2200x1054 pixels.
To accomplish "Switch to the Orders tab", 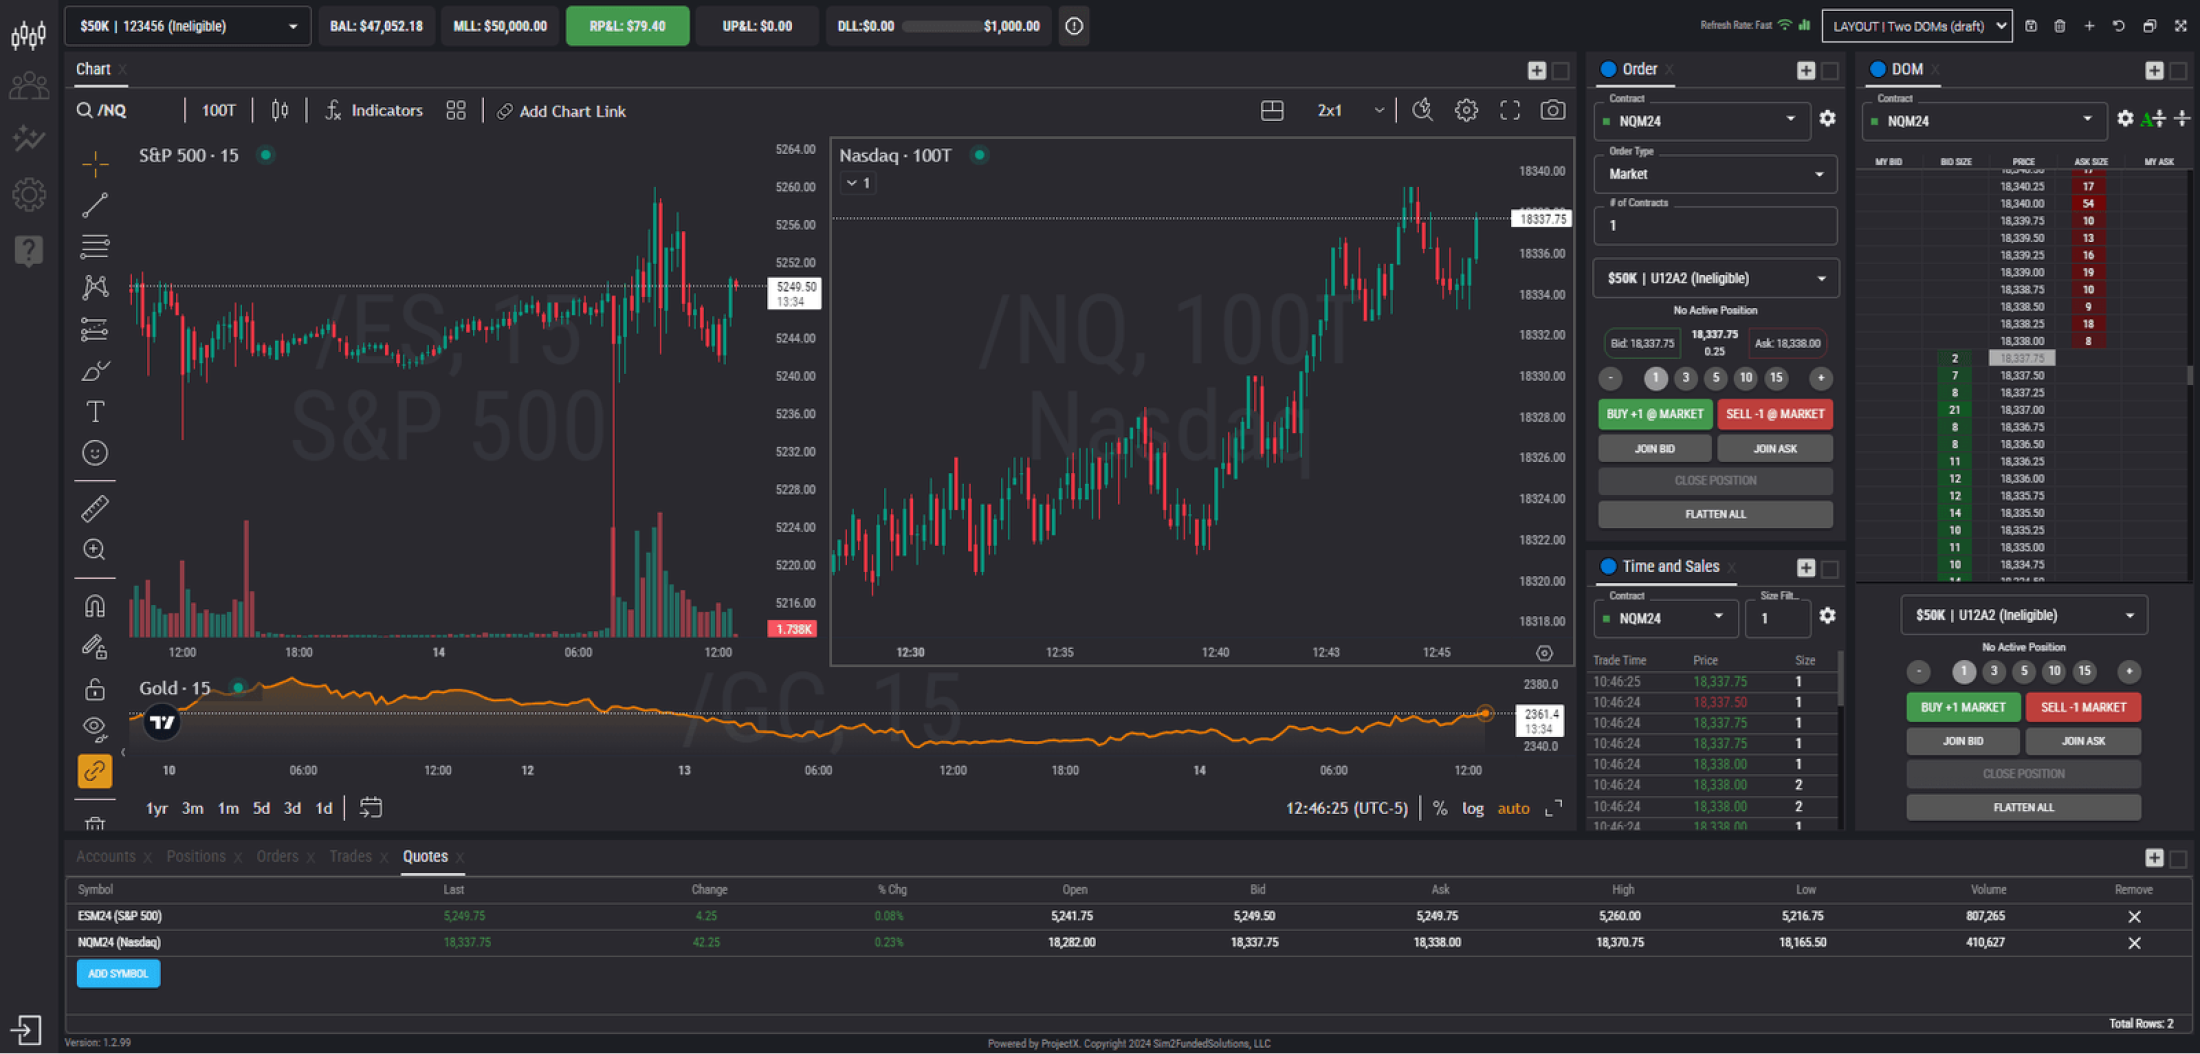I will tap(277, 857).
